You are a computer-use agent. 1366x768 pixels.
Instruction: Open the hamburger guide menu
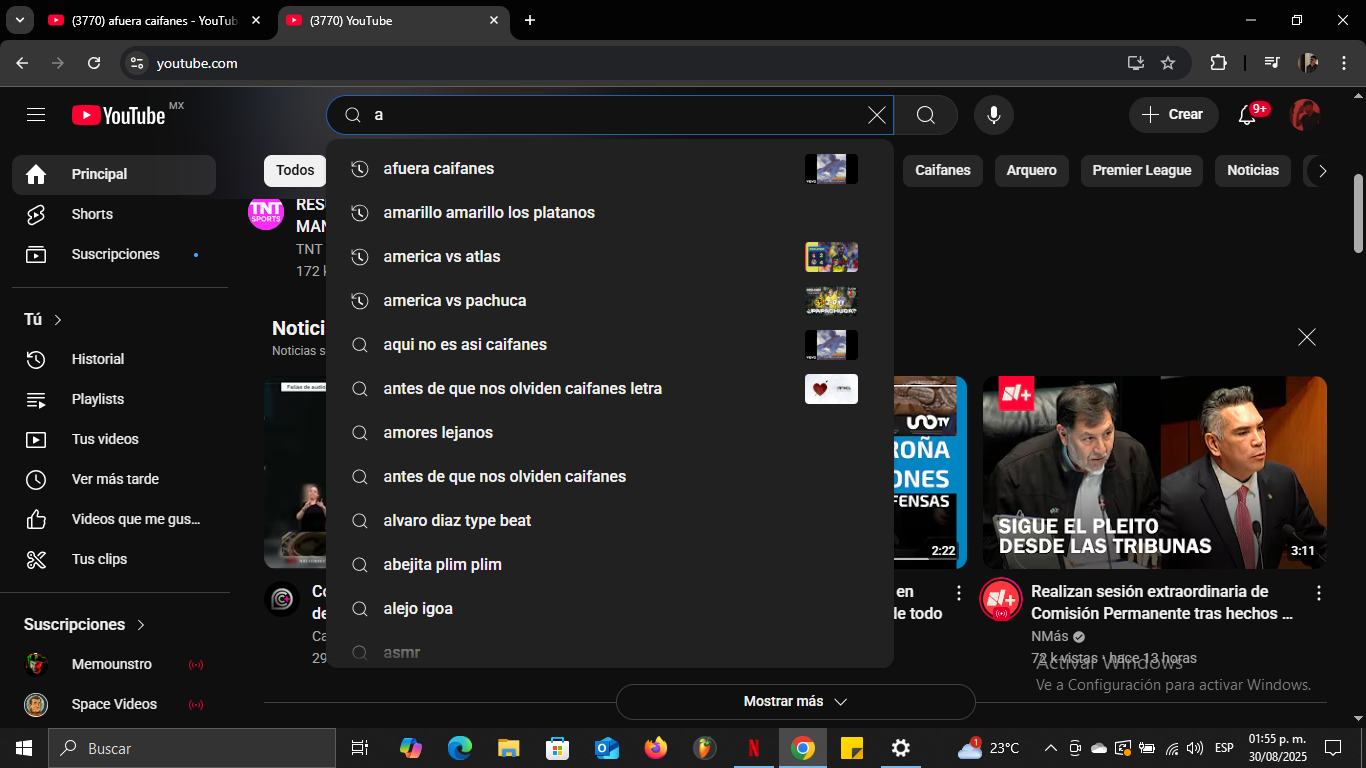(36, 115)
